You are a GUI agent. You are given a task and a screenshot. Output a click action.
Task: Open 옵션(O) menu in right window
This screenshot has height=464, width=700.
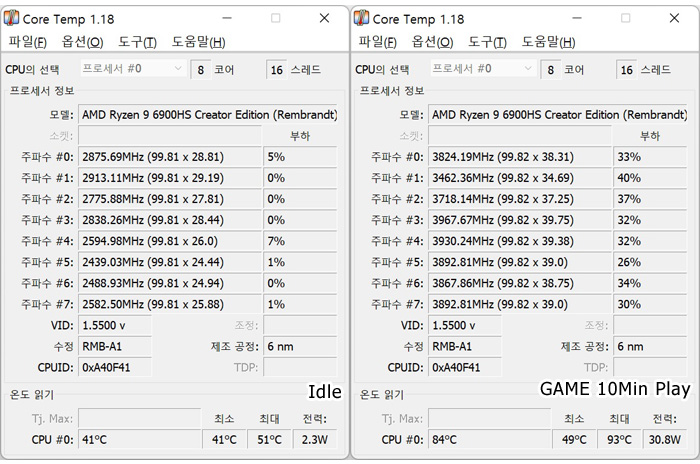click(432, 42)
